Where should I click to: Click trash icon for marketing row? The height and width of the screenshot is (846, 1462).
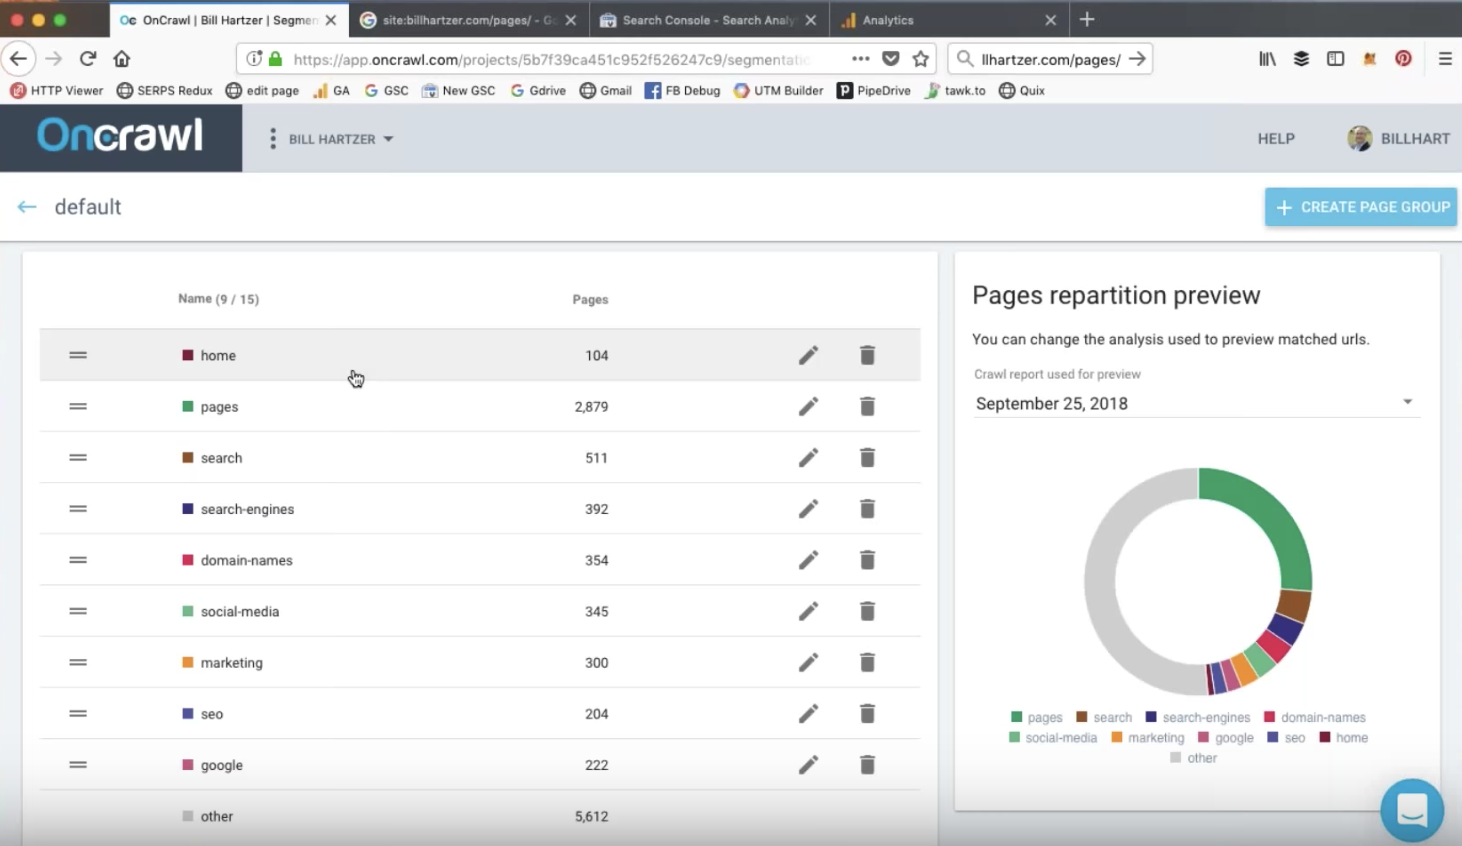click(x=867, y=662)
